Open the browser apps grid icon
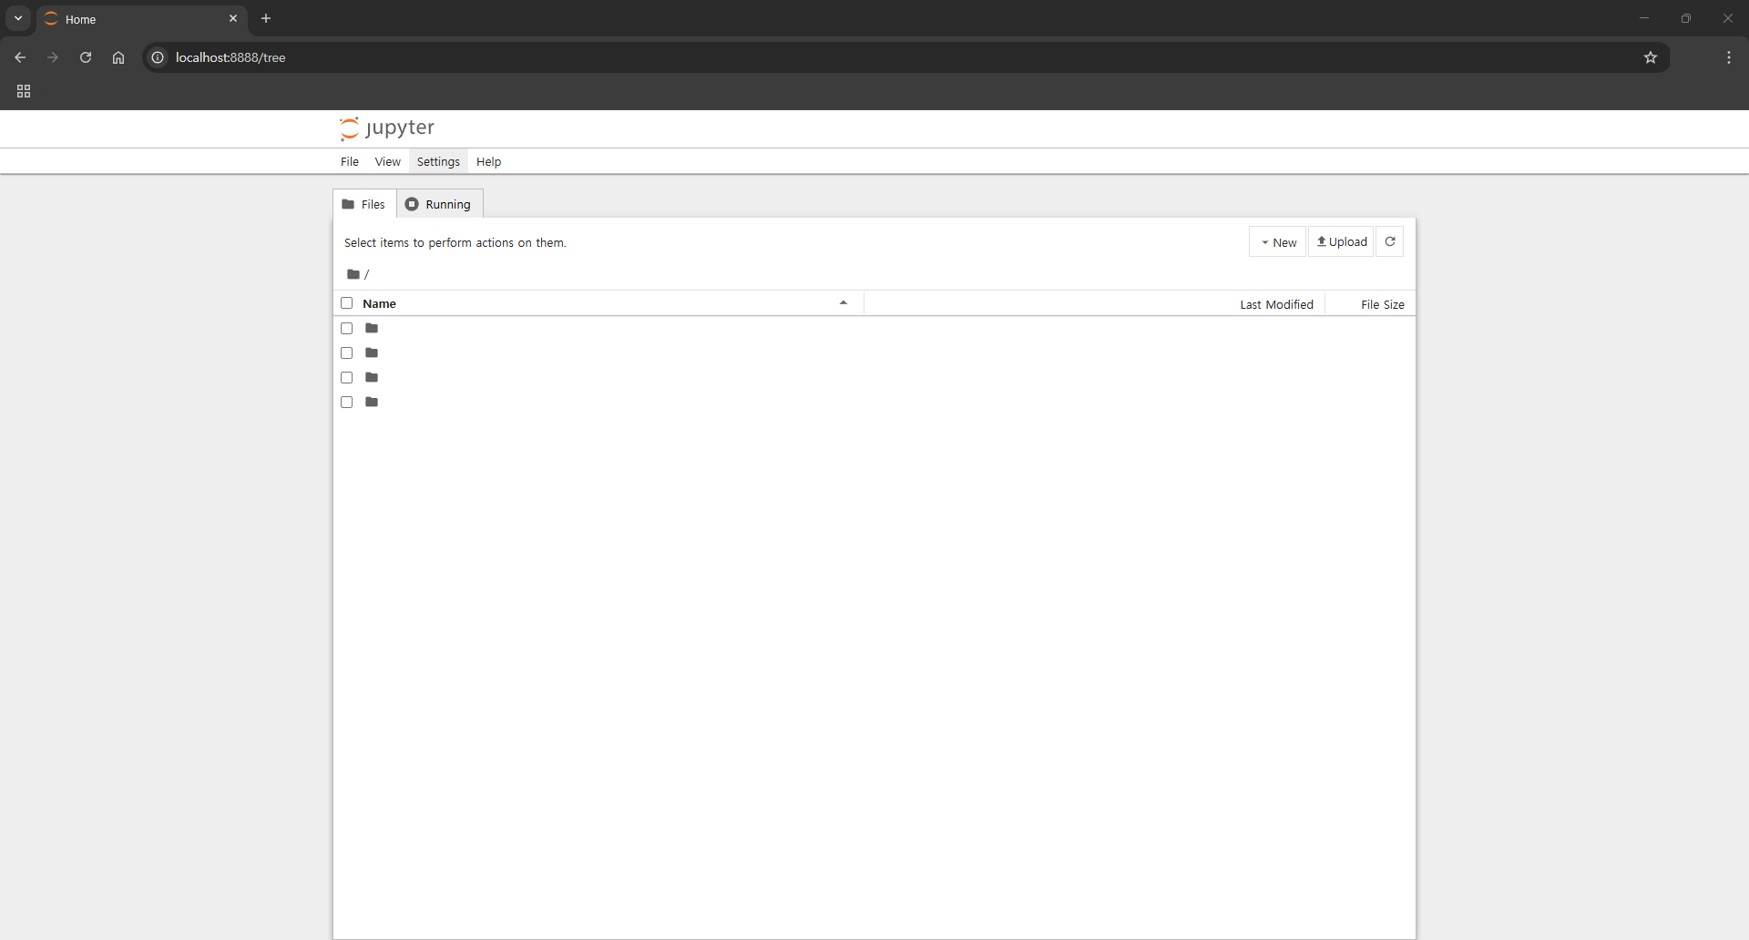The image size is (1749, 940). 23,91
